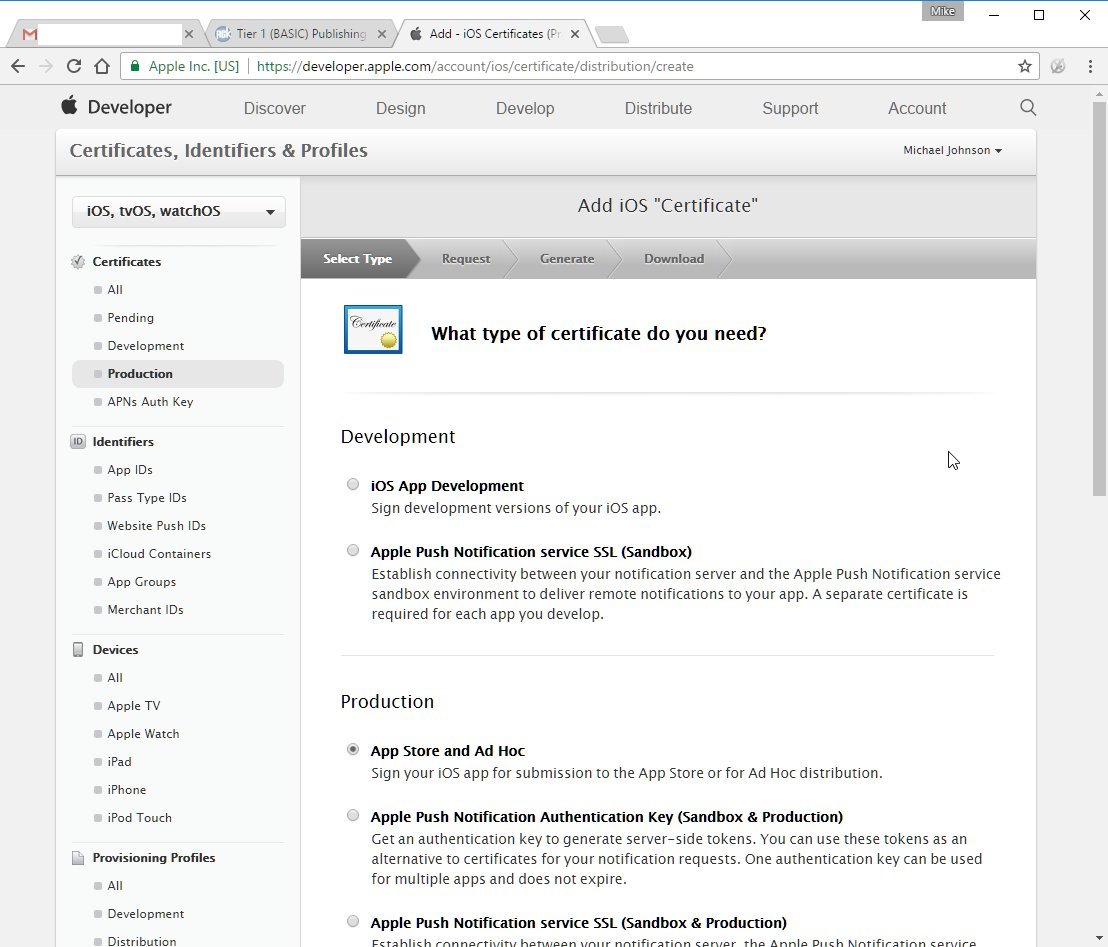1108x947 pixels.
Task: Click the vertical page scrollbar thumb
Action: [1099, 298]
